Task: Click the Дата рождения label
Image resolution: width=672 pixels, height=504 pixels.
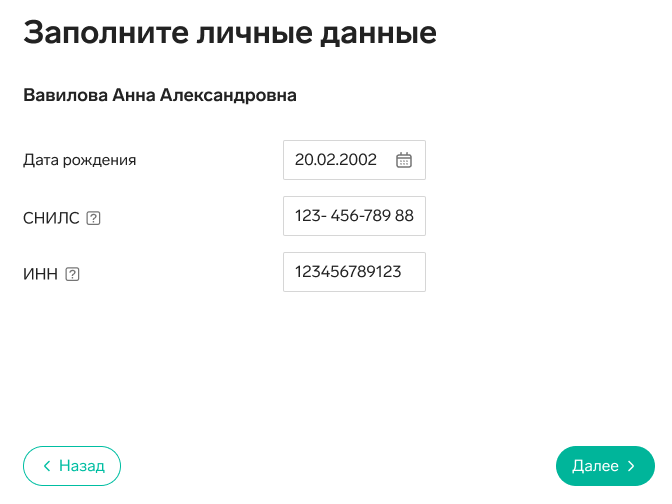Action: point(80,160)
